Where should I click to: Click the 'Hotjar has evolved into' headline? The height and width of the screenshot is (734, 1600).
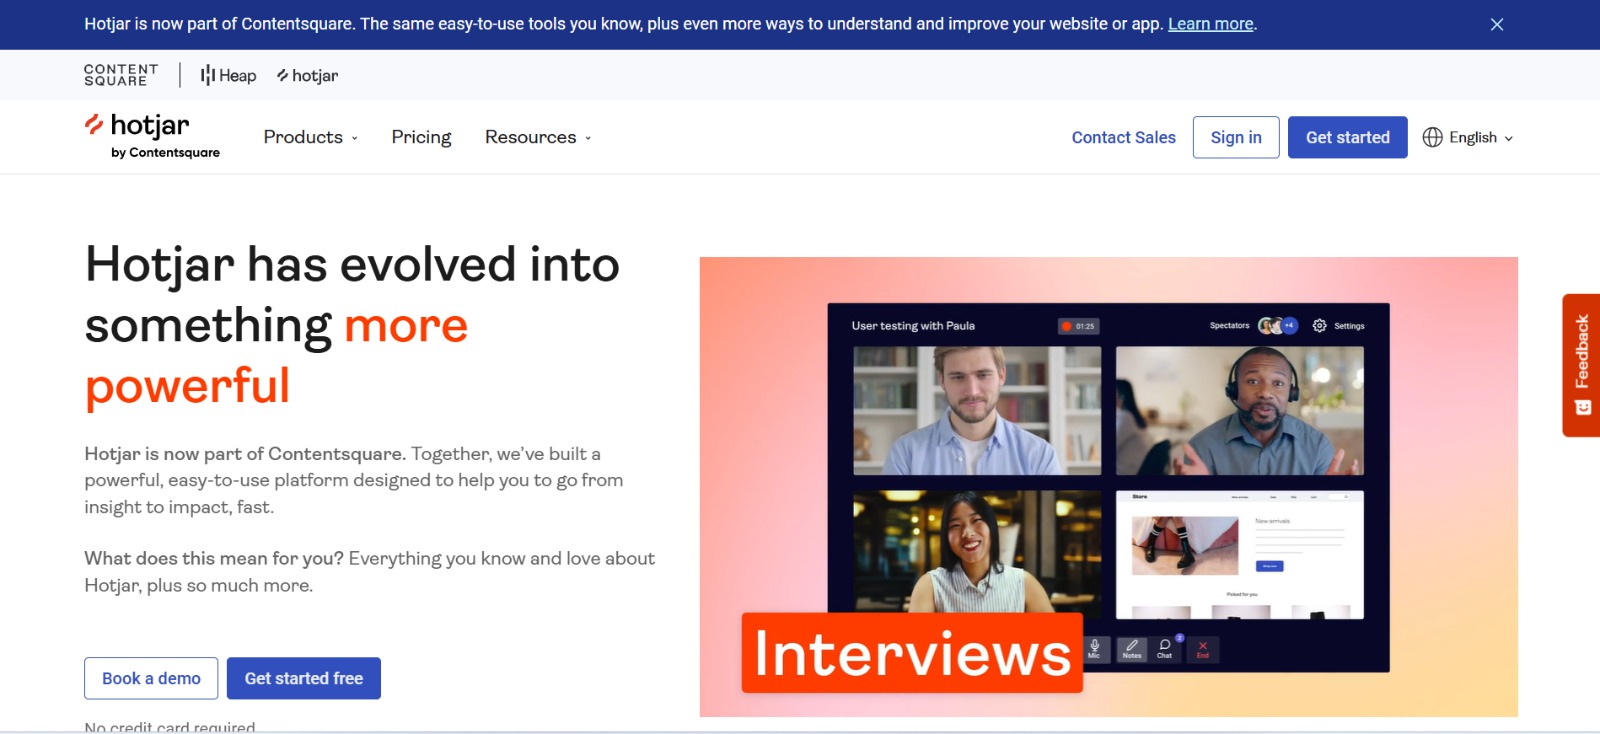click(352, 264)
